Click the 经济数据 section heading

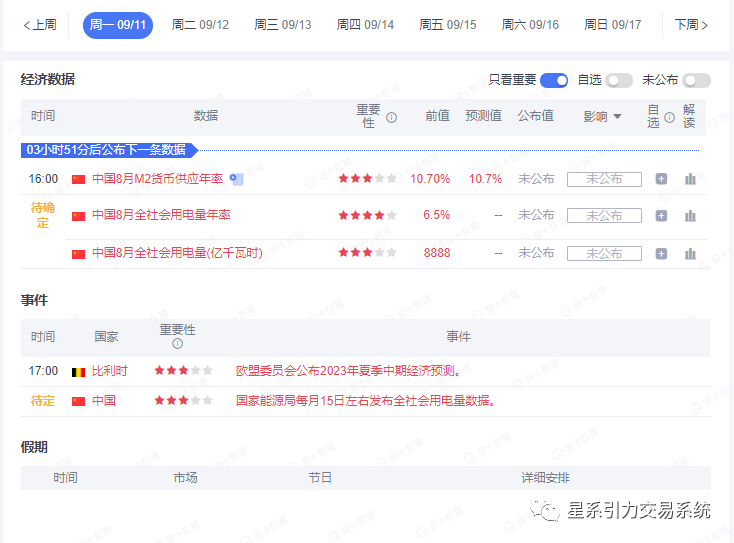(48, 79)
